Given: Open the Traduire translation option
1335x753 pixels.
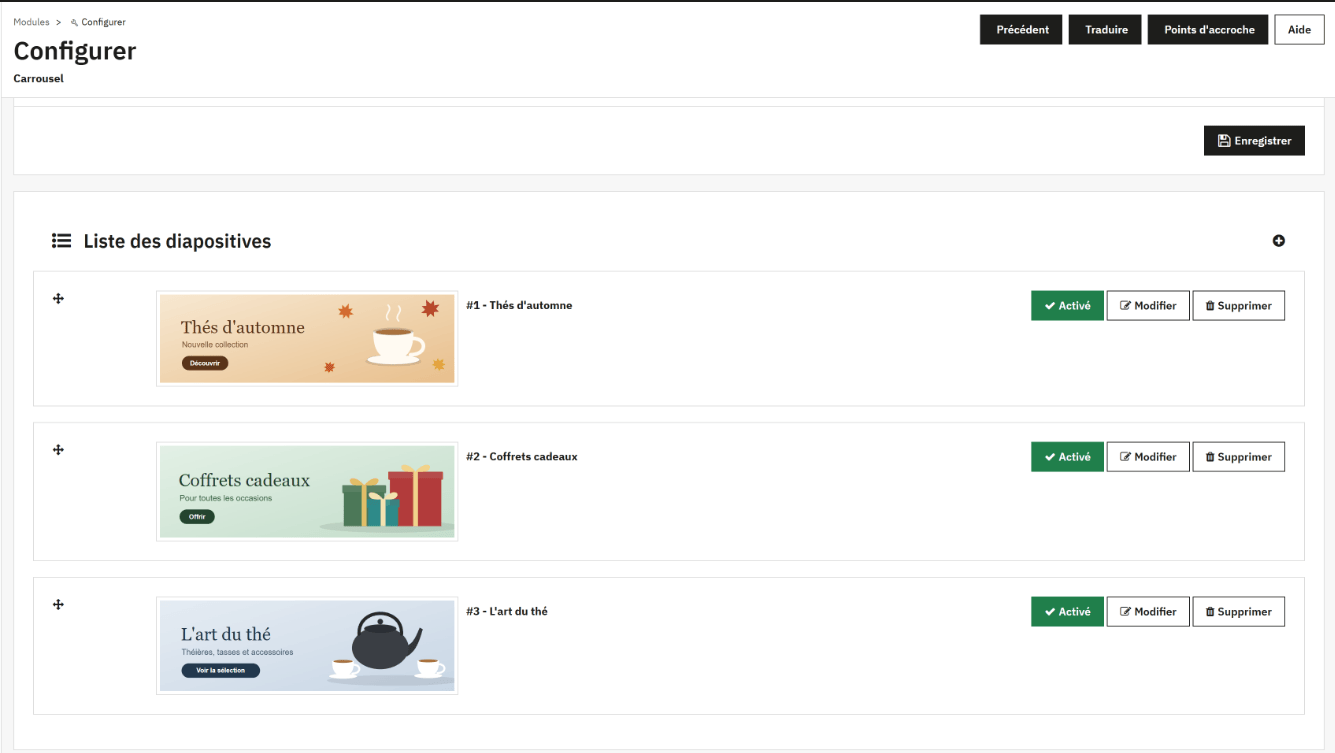Looking at the screenshot, I should coord(1106,30).
